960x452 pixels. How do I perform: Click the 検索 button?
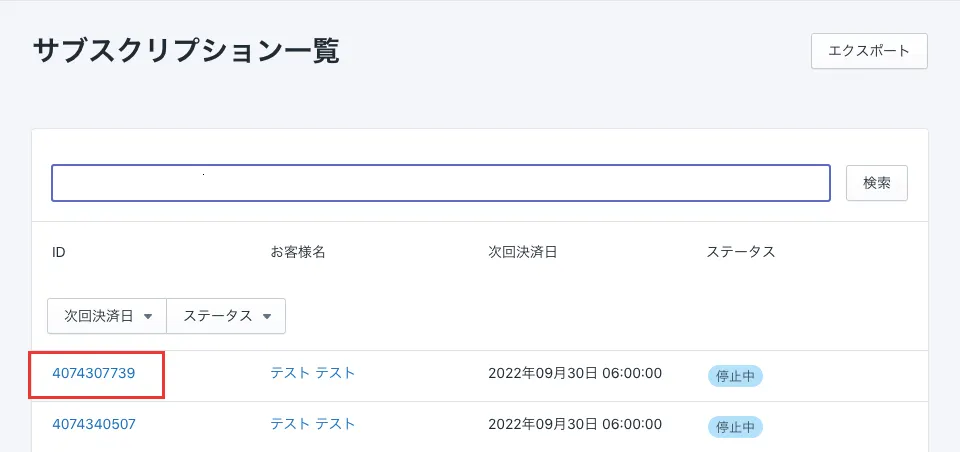(x=876, y=183)
